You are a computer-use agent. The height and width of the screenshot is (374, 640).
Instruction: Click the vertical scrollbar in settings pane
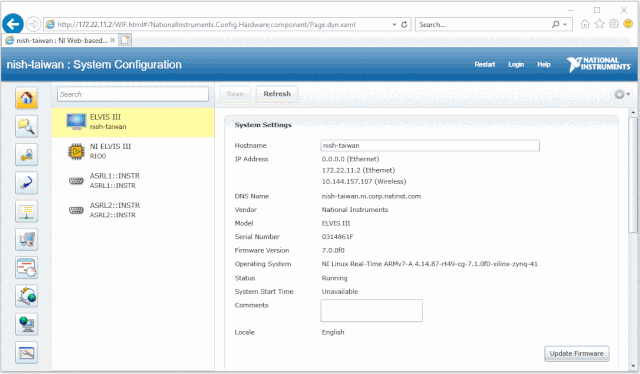click(633, 175)
